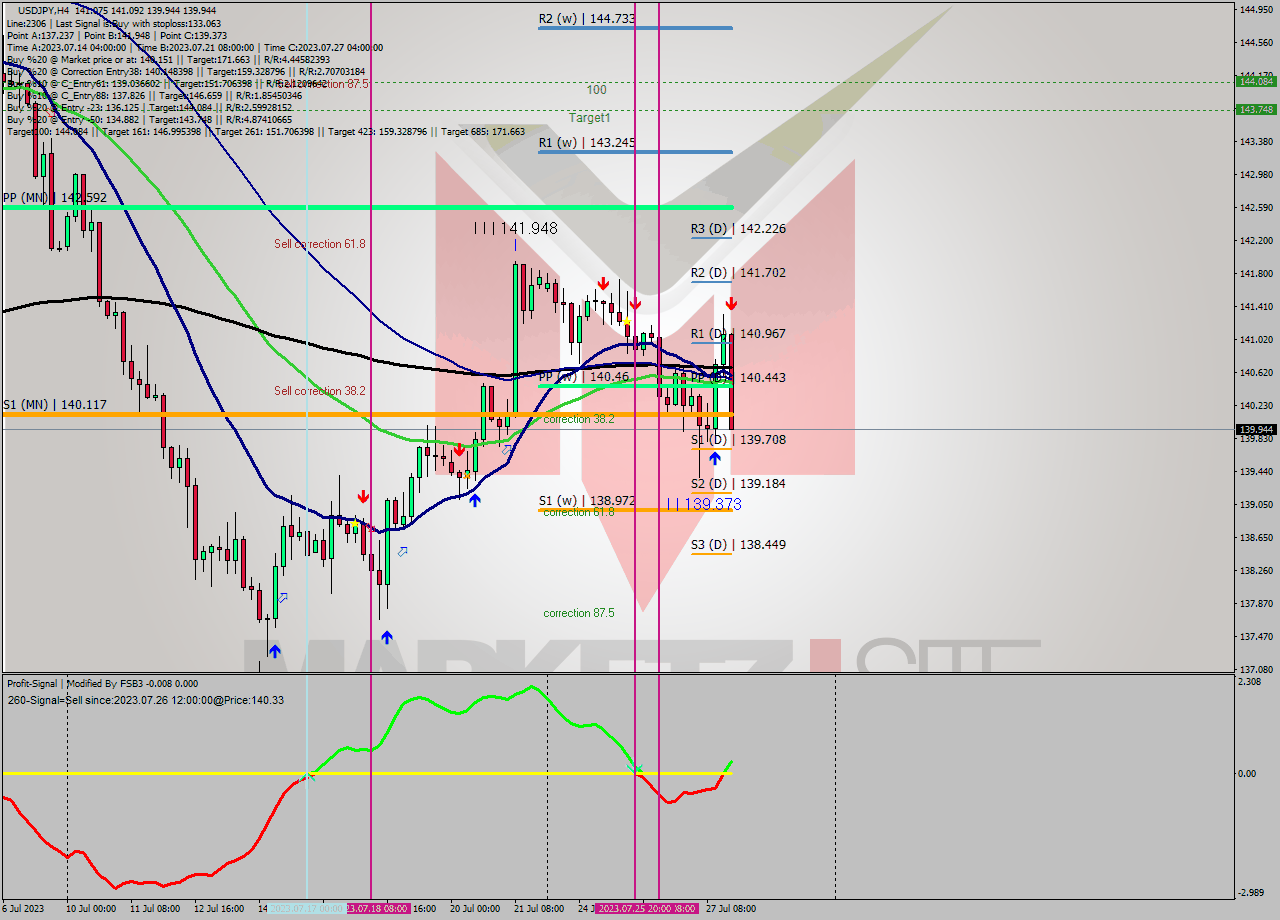Select the Sell correction 38.2 text
Screen dimensions: 1280x920
pos(320,391)
